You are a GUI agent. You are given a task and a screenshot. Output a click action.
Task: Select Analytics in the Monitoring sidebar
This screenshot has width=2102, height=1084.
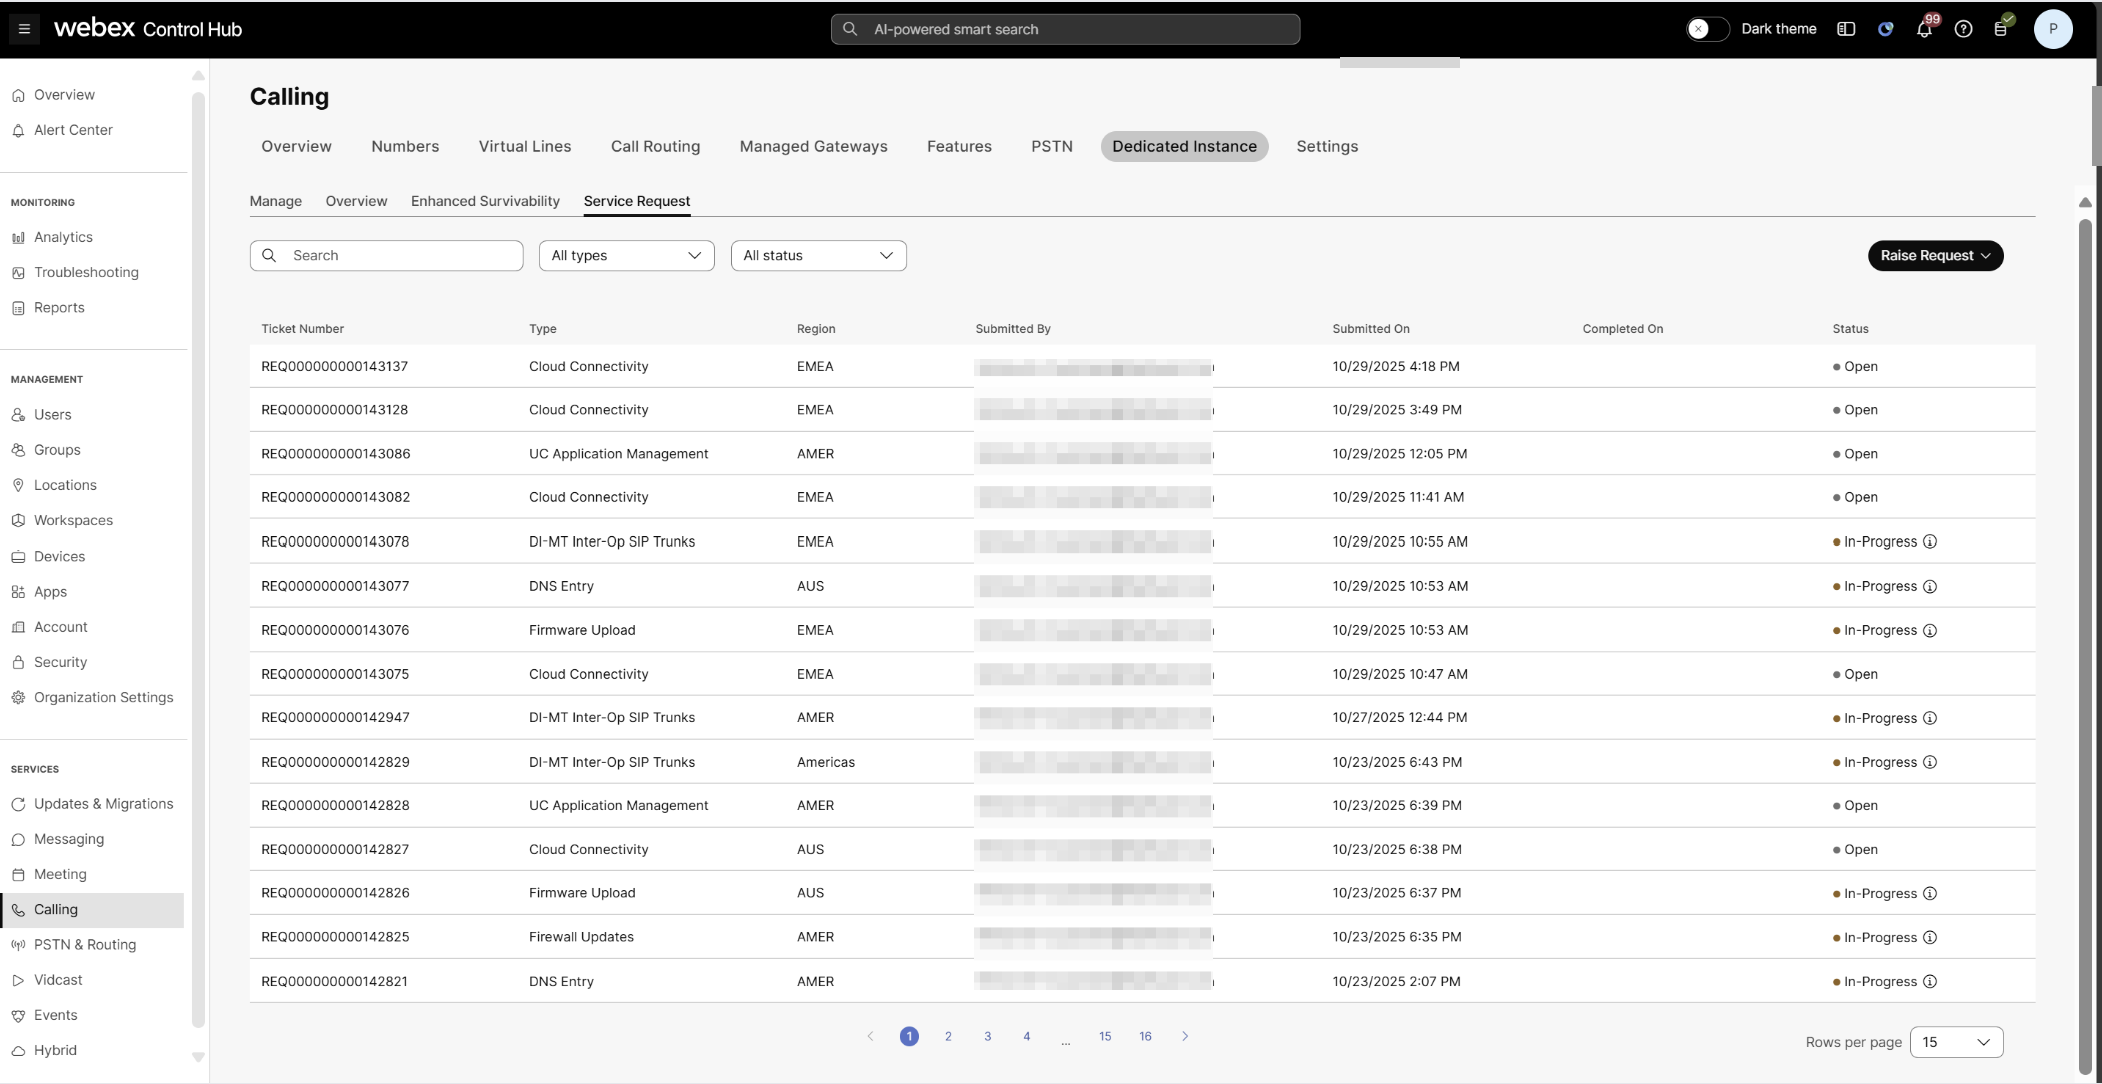click(65, 237)
